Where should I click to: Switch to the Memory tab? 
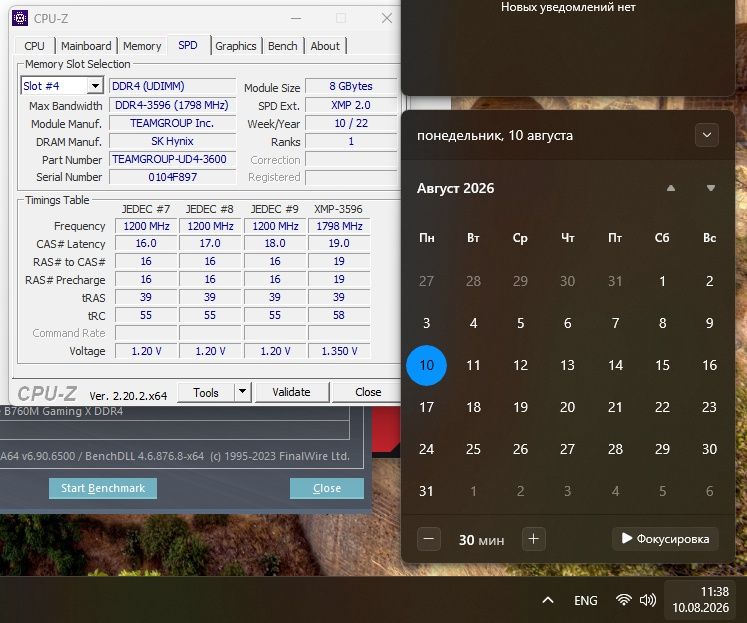click(x=142, y=46)
